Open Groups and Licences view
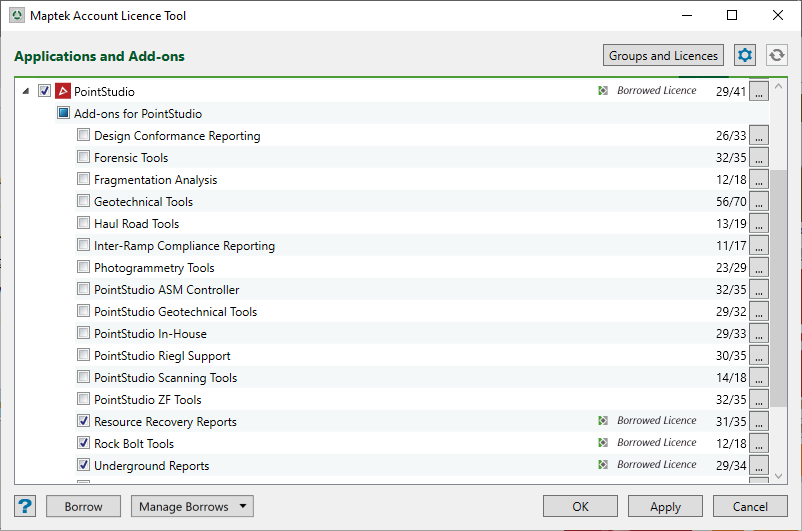 point(663,55)
